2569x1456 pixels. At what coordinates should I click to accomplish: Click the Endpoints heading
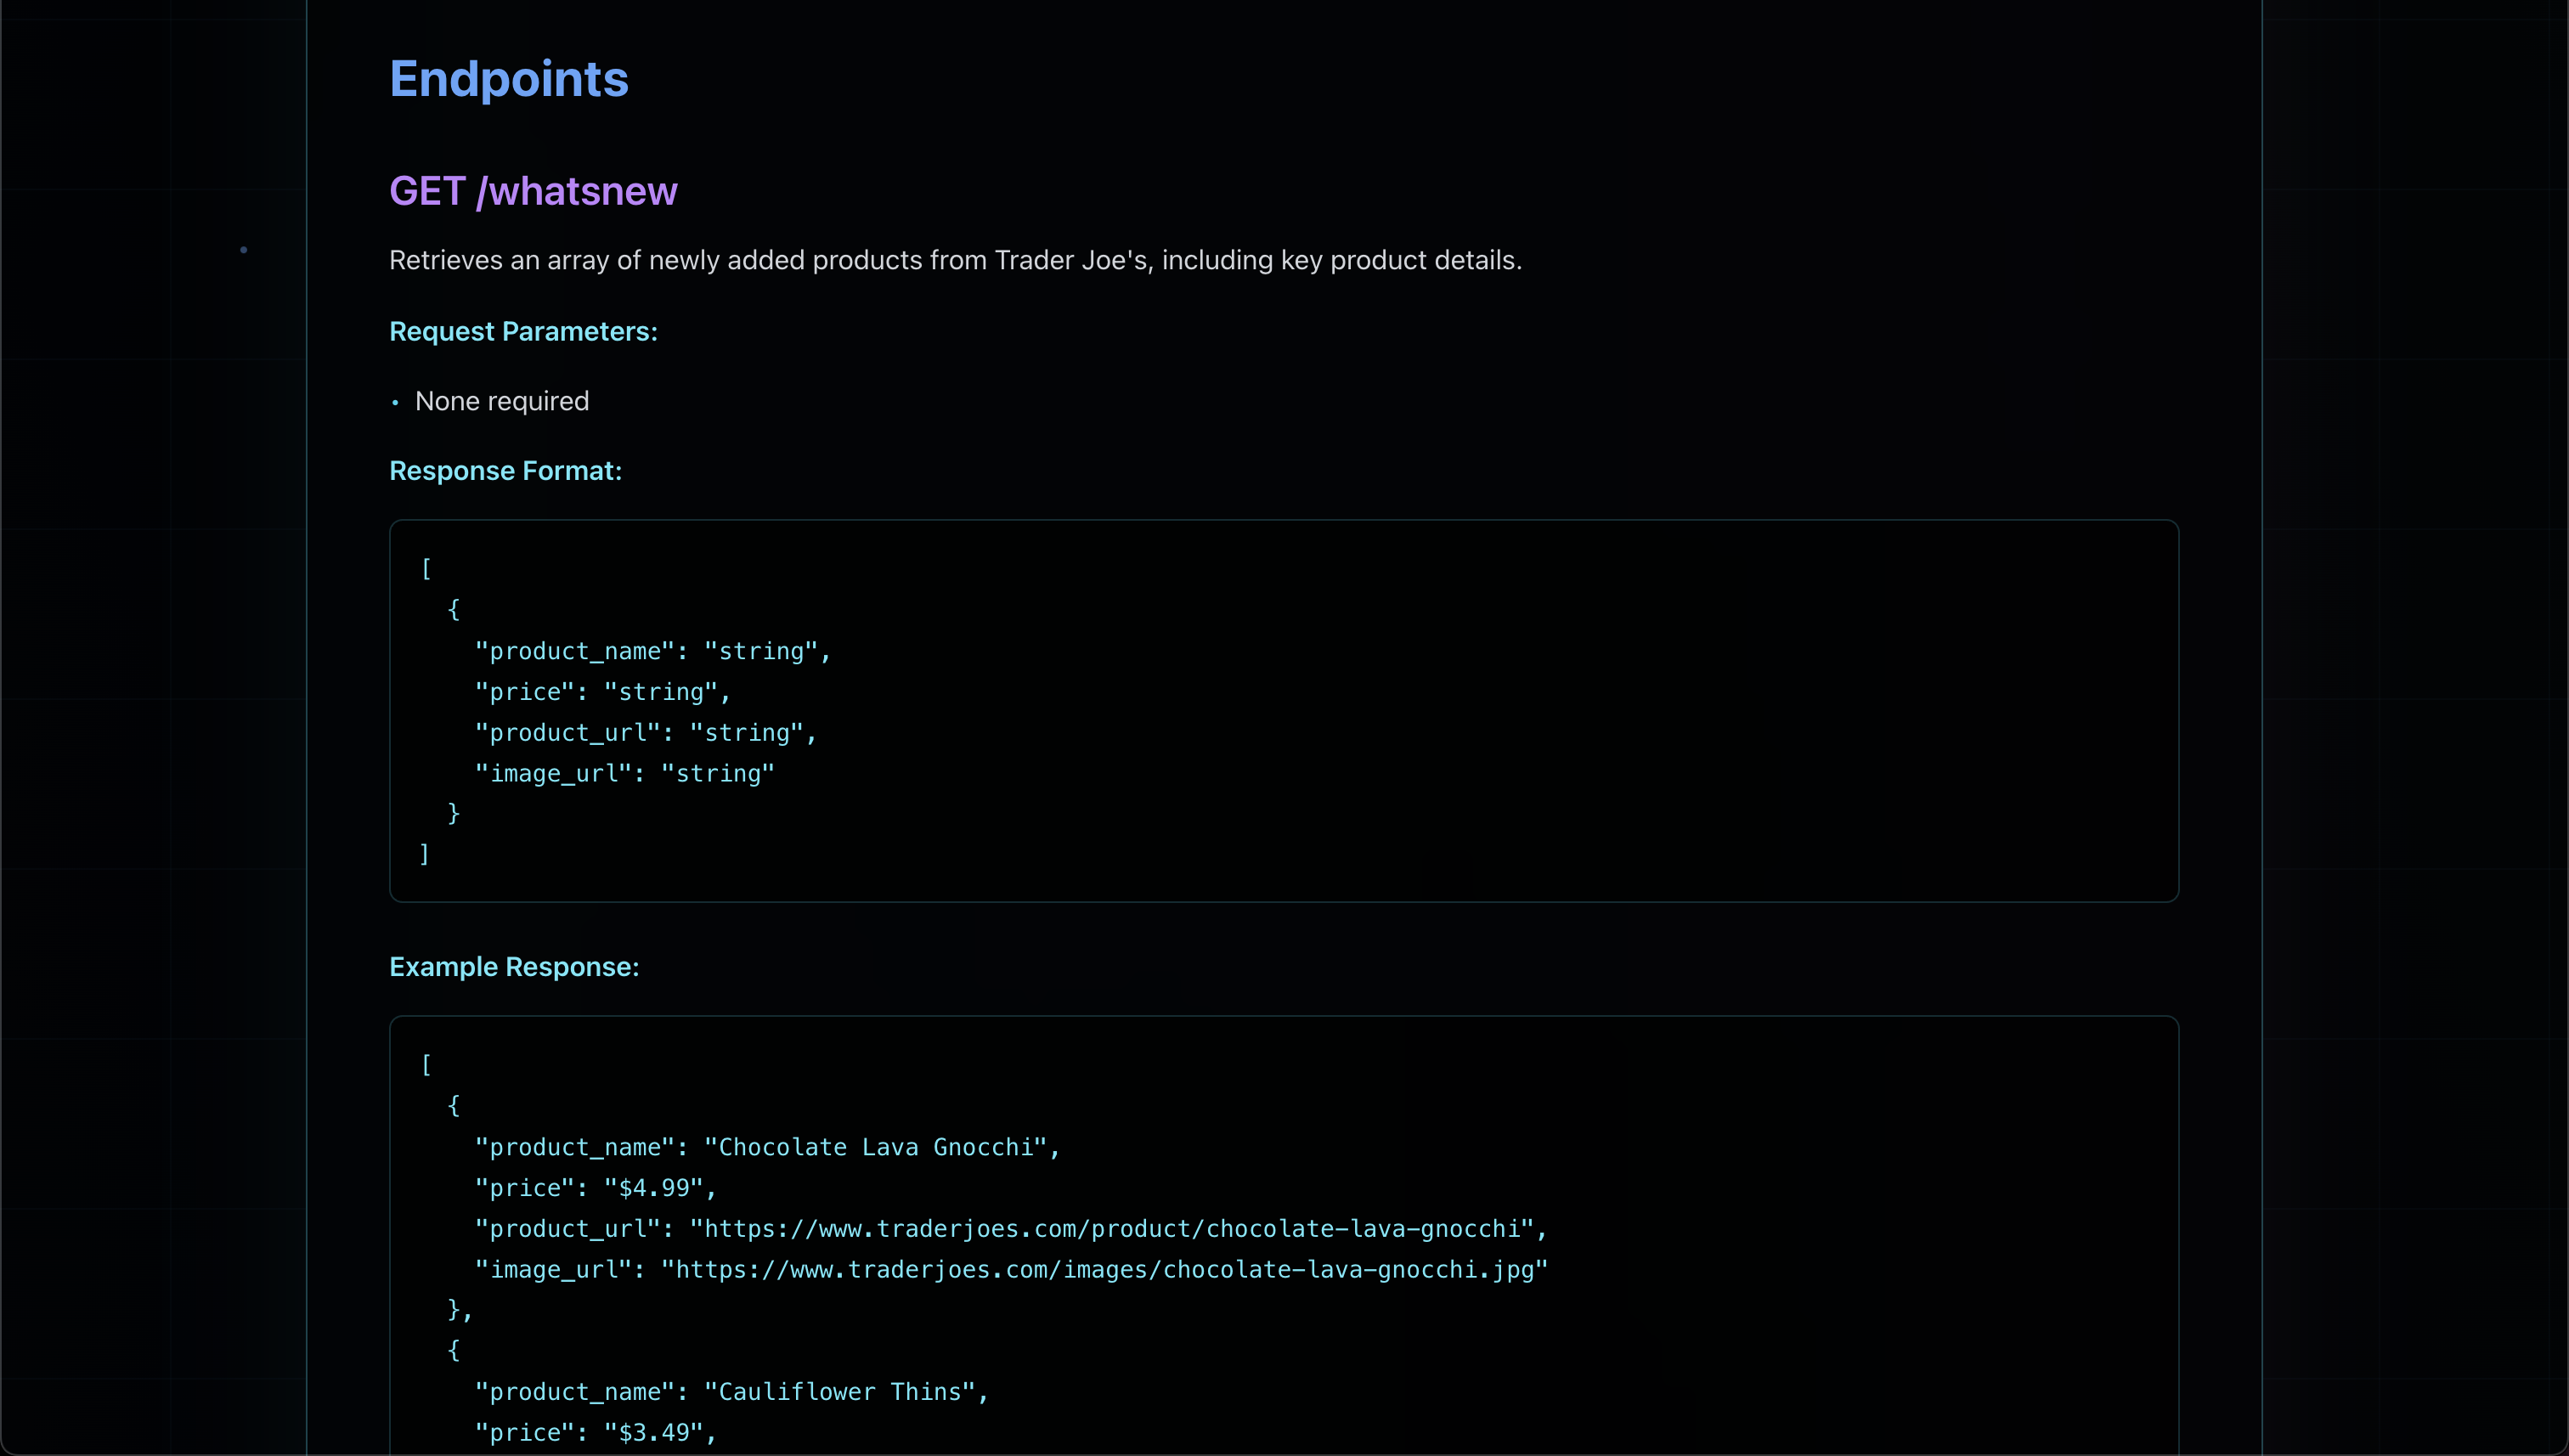click(508, 79)
